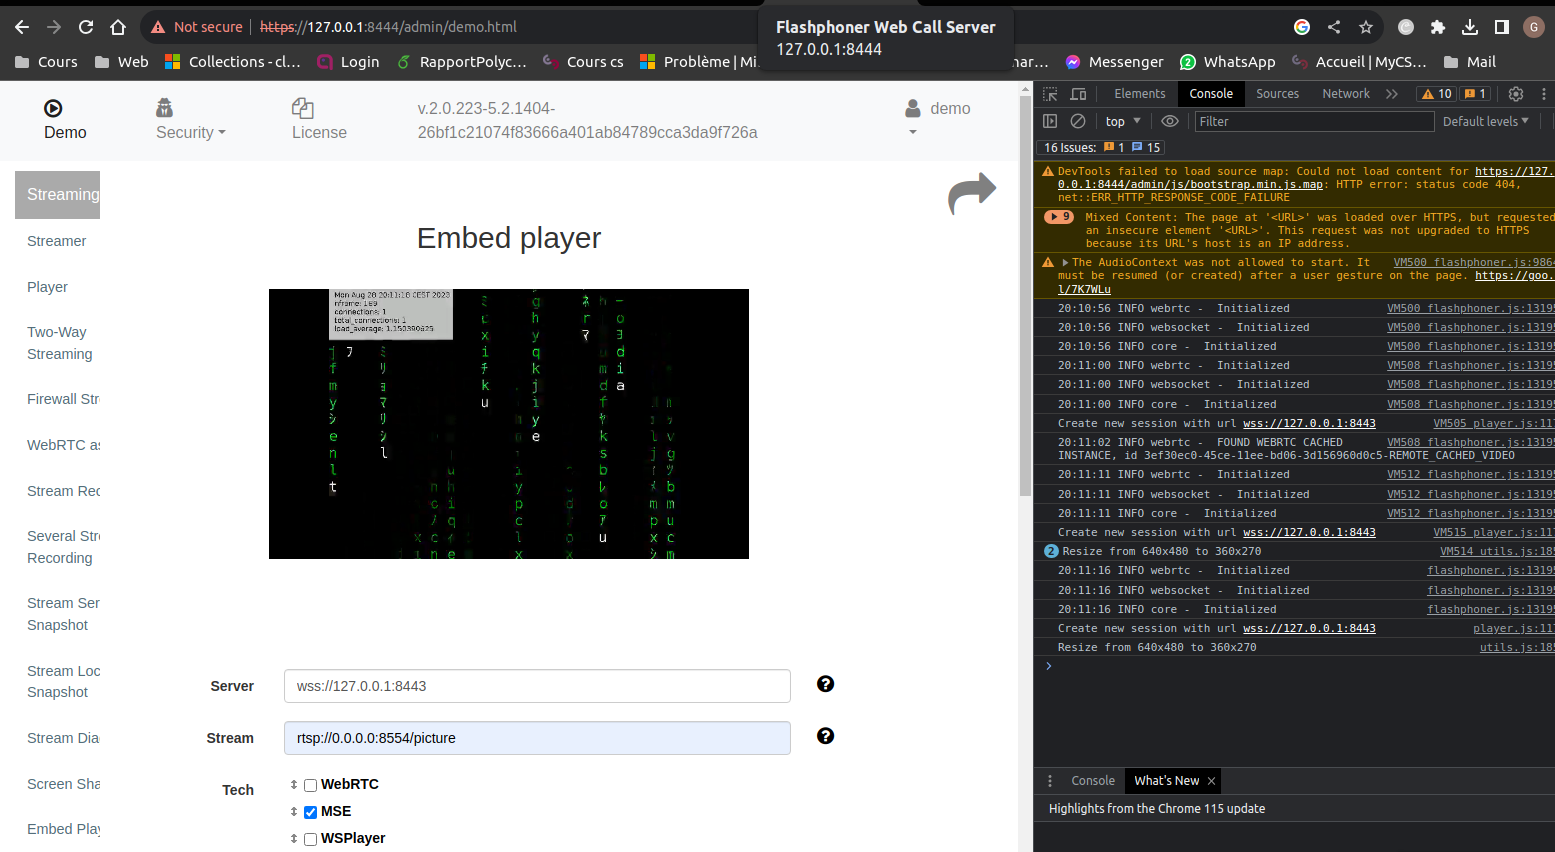Expand the Mixed Content grouped messages
Image resolution: width=1555 pixels, height=852 pixels.
[x=1059, y=217]
